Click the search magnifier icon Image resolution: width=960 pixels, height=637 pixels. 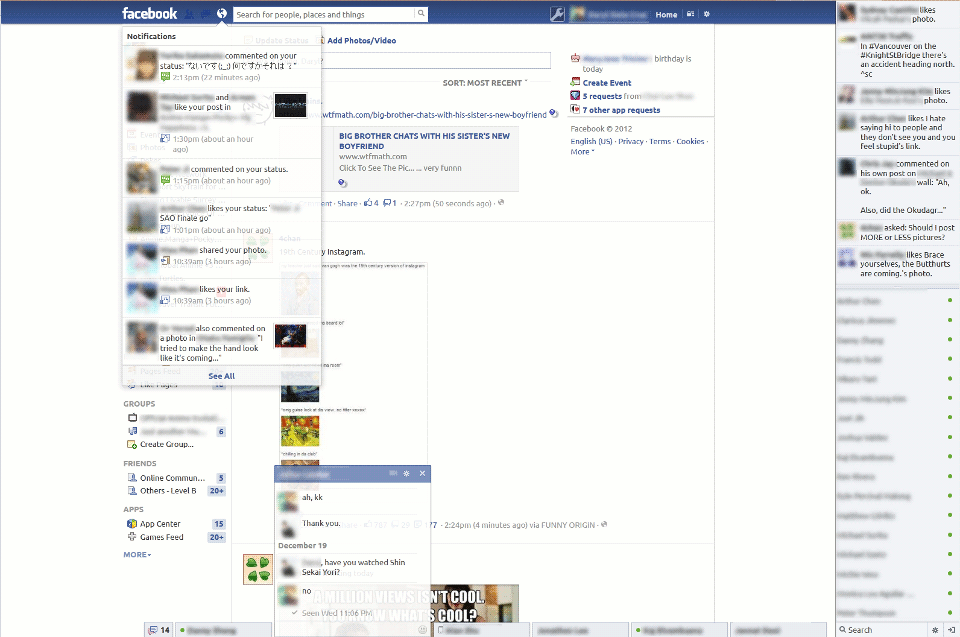click(x=421, y=15)
